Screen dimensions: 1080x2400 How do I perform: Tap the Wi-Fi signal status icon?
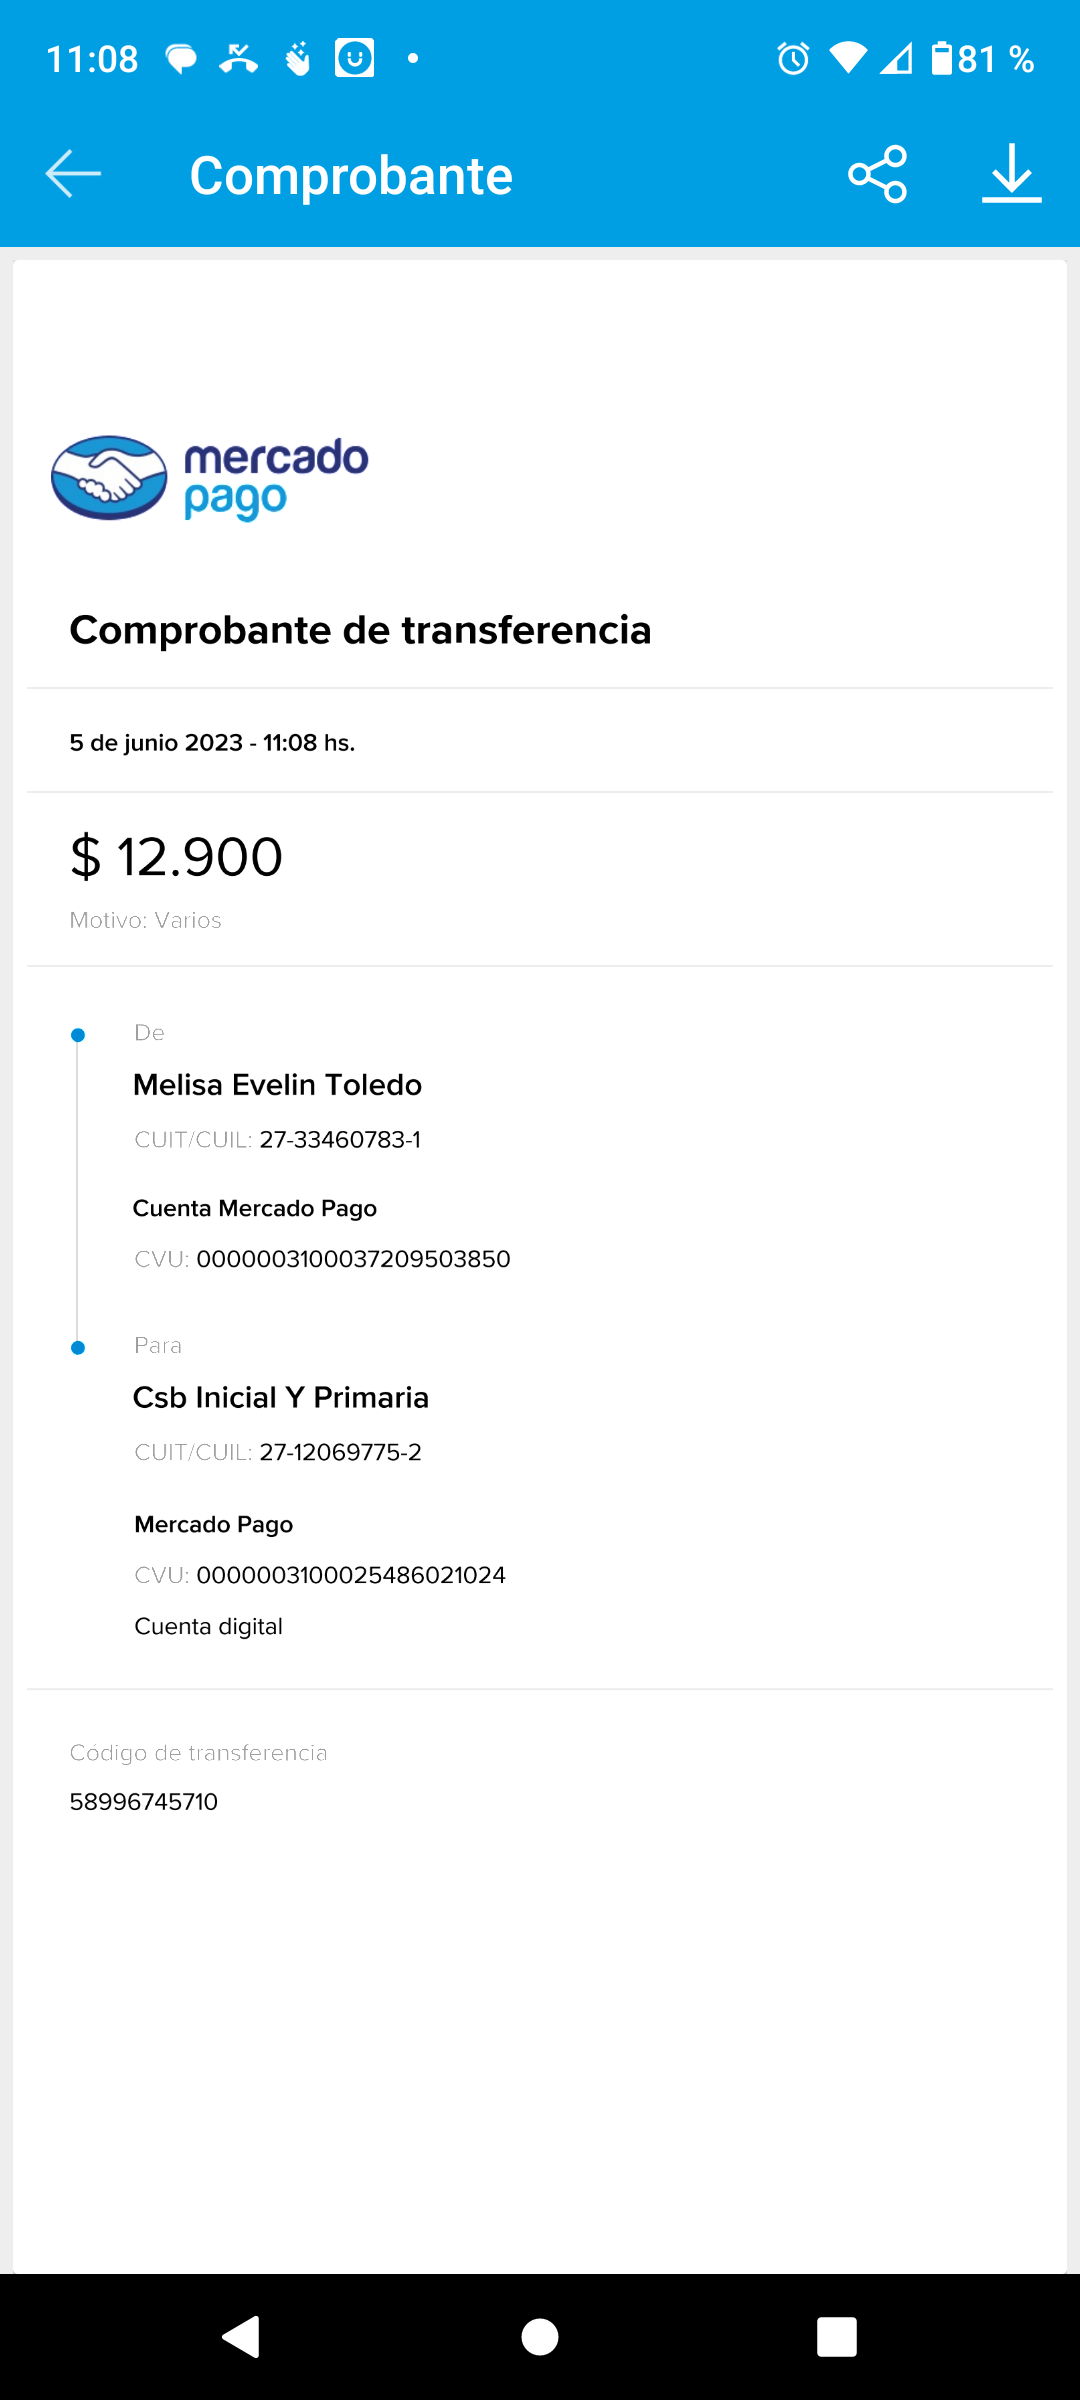848,59
